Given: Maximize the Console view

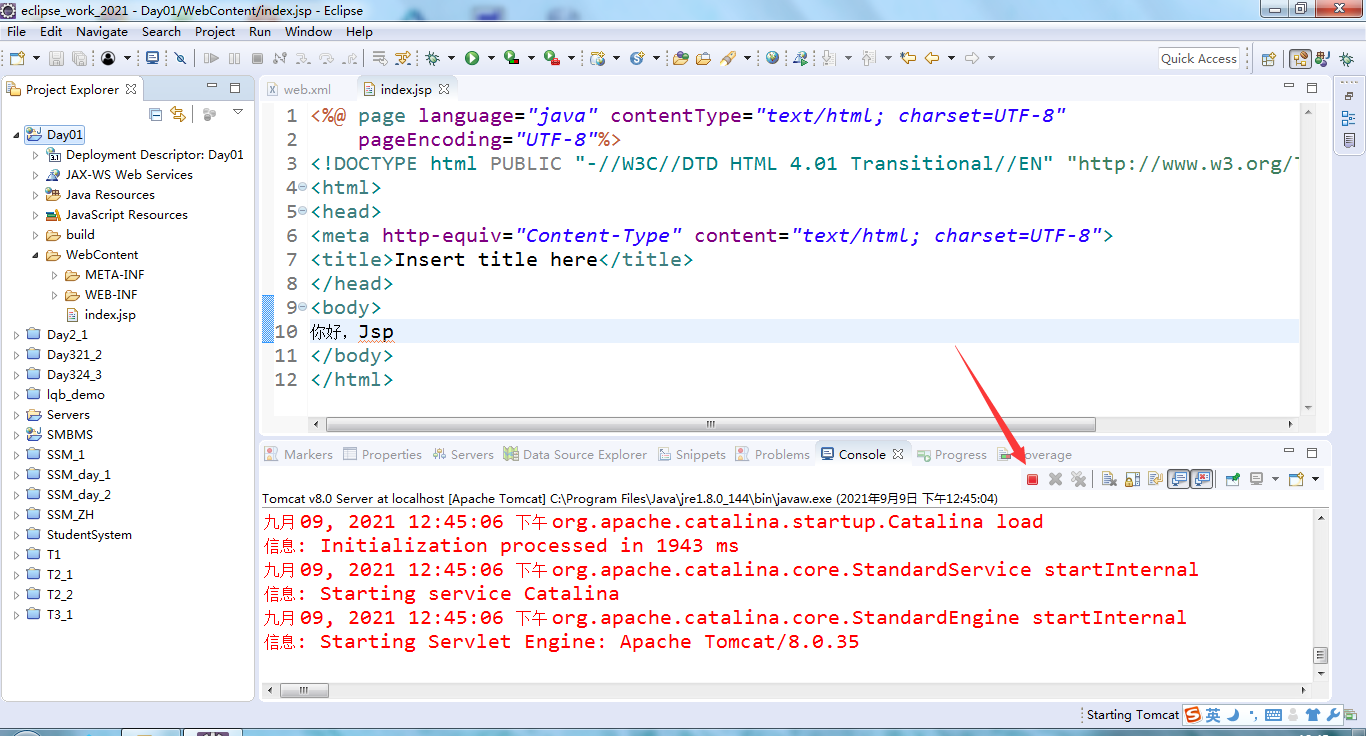Looking at the screenshot, I should click(1312, 453).
